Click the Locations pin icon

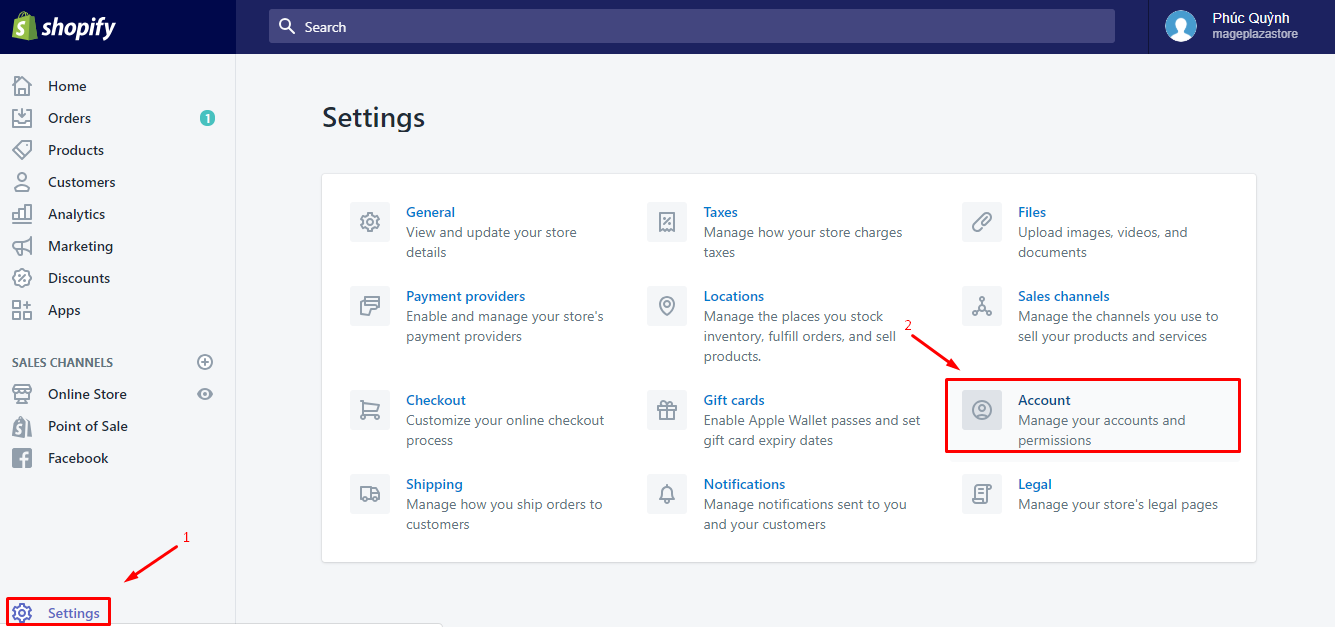(667, 306)
